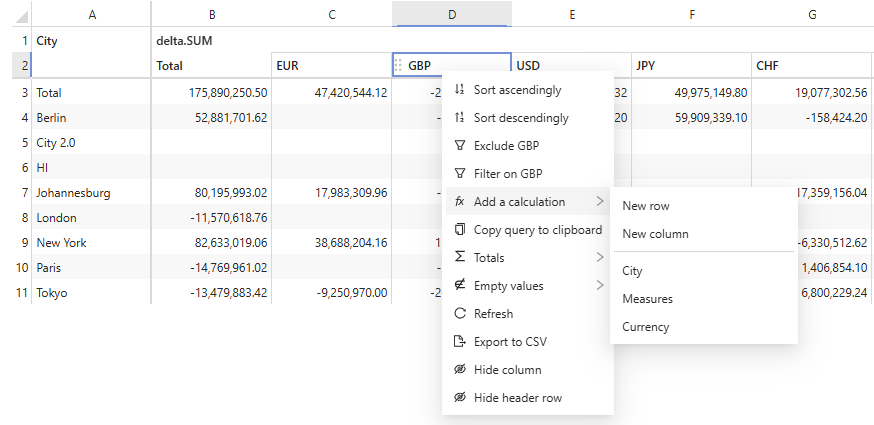Select row 7 number header
Screen dimensions: 874x425
[x=21, y=192]
